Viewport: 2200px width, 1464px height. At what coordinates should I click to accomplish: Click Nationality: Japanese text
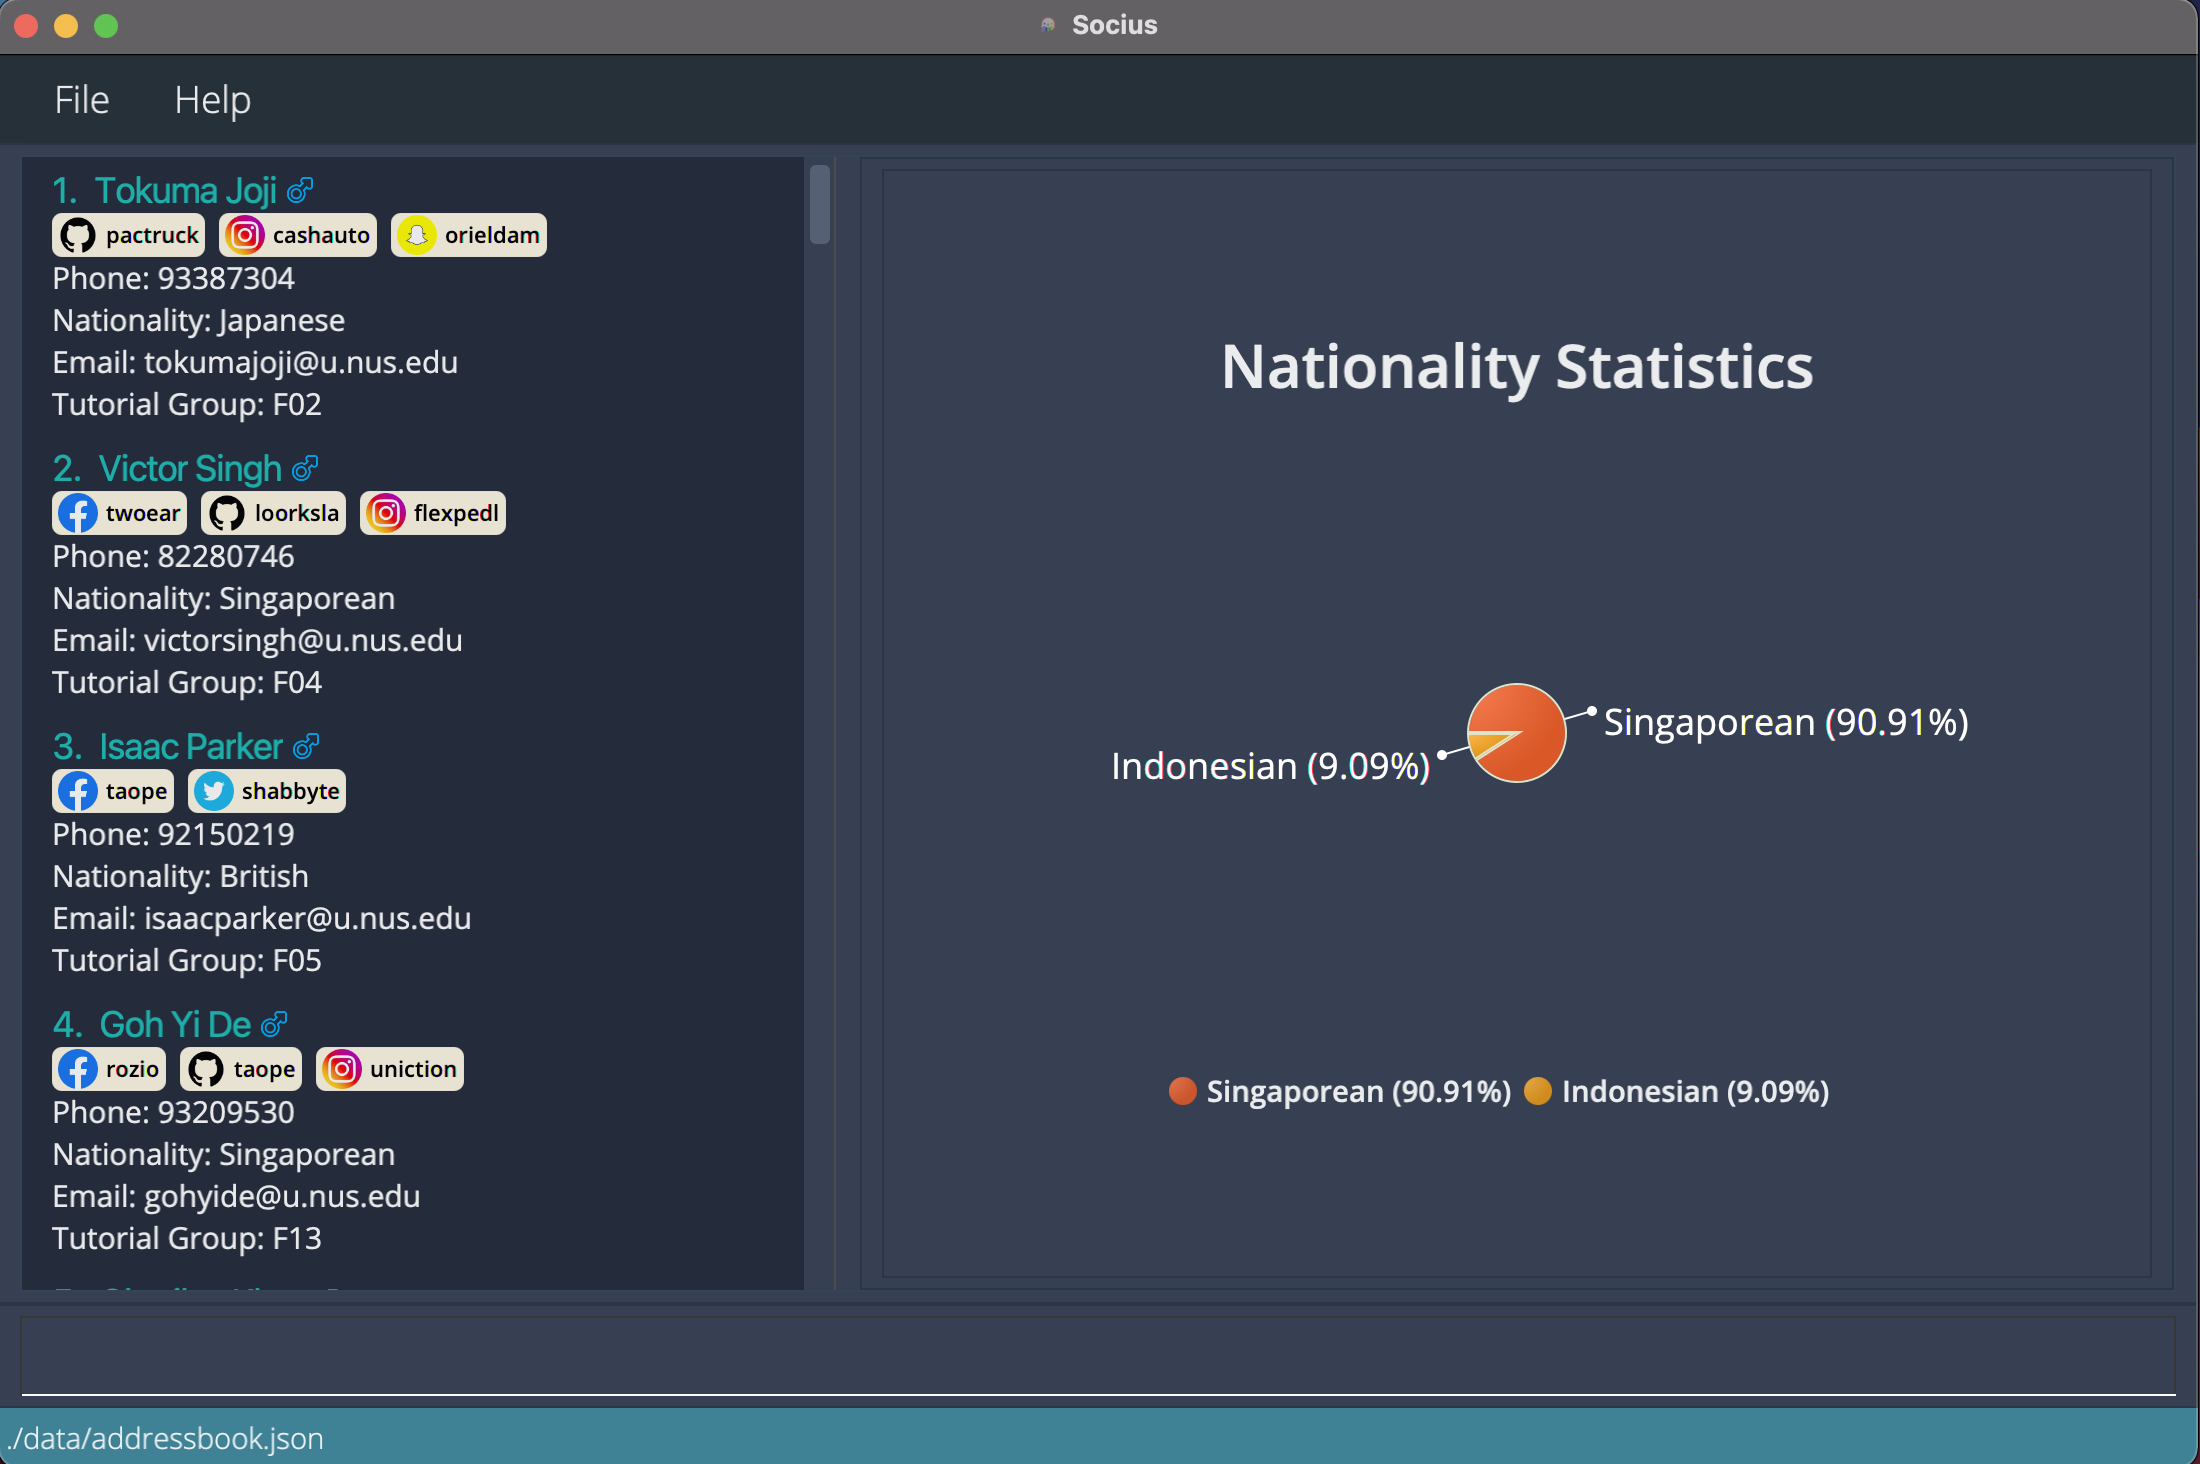[x=198, y=320]
